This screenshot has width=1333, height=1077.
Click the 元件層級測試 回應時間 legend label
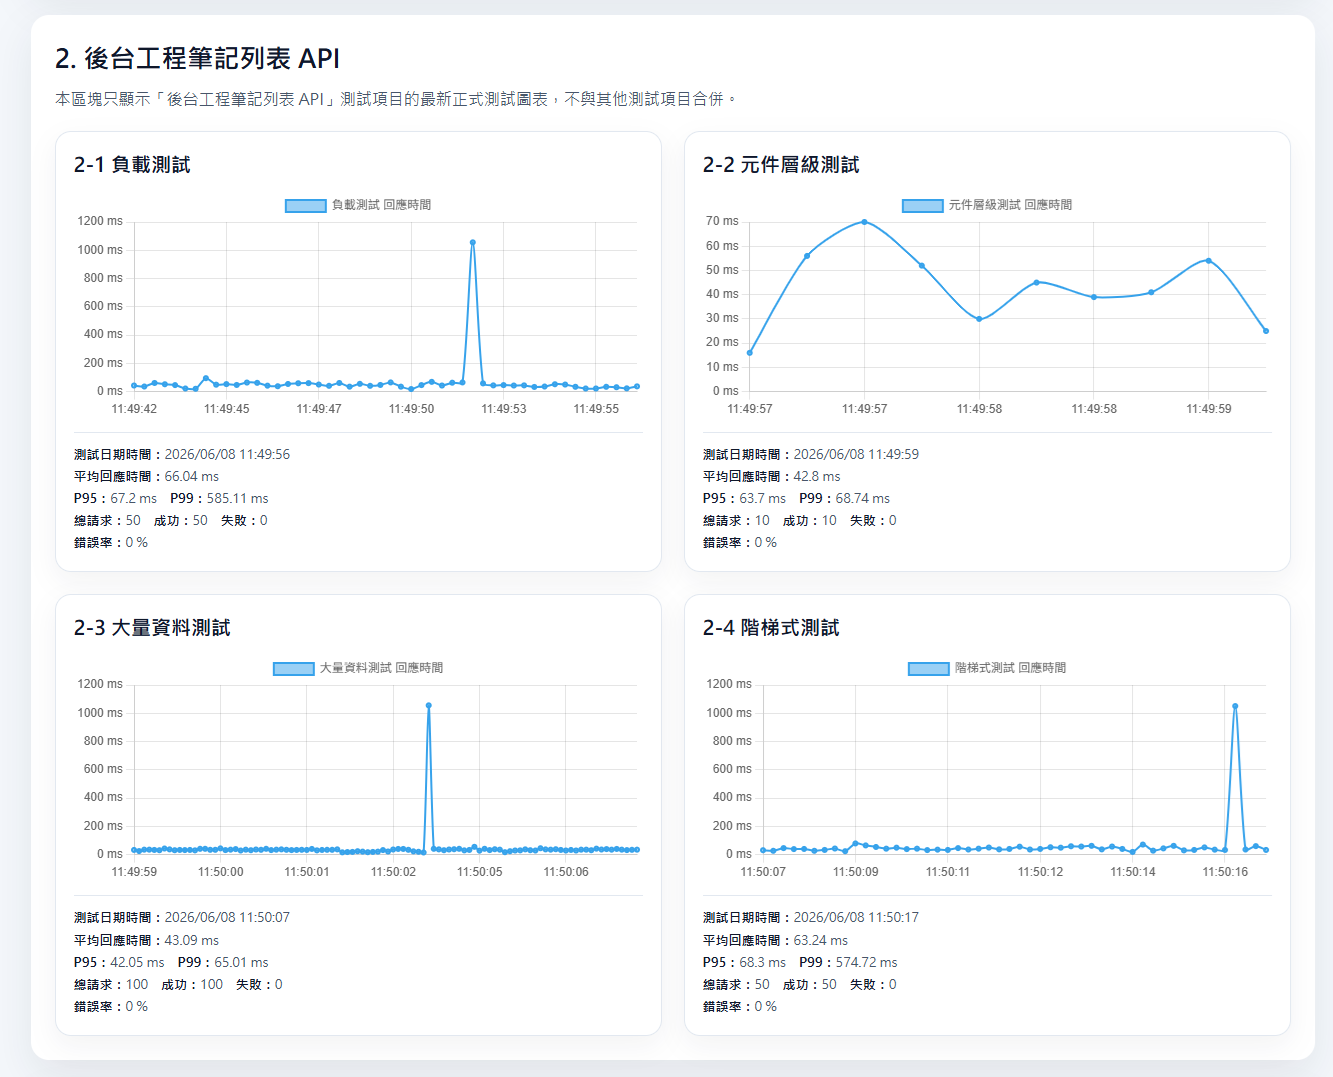click(1010, 205)
